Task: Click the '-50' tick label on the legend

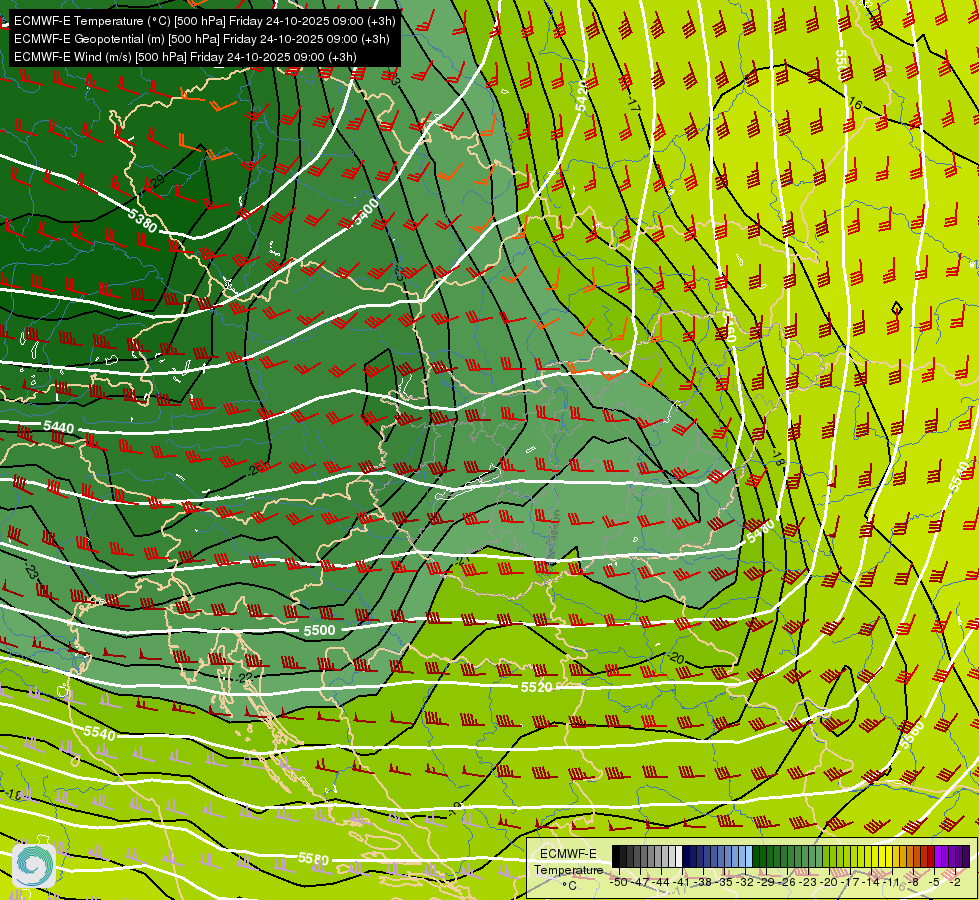Action: click(619, 883)
